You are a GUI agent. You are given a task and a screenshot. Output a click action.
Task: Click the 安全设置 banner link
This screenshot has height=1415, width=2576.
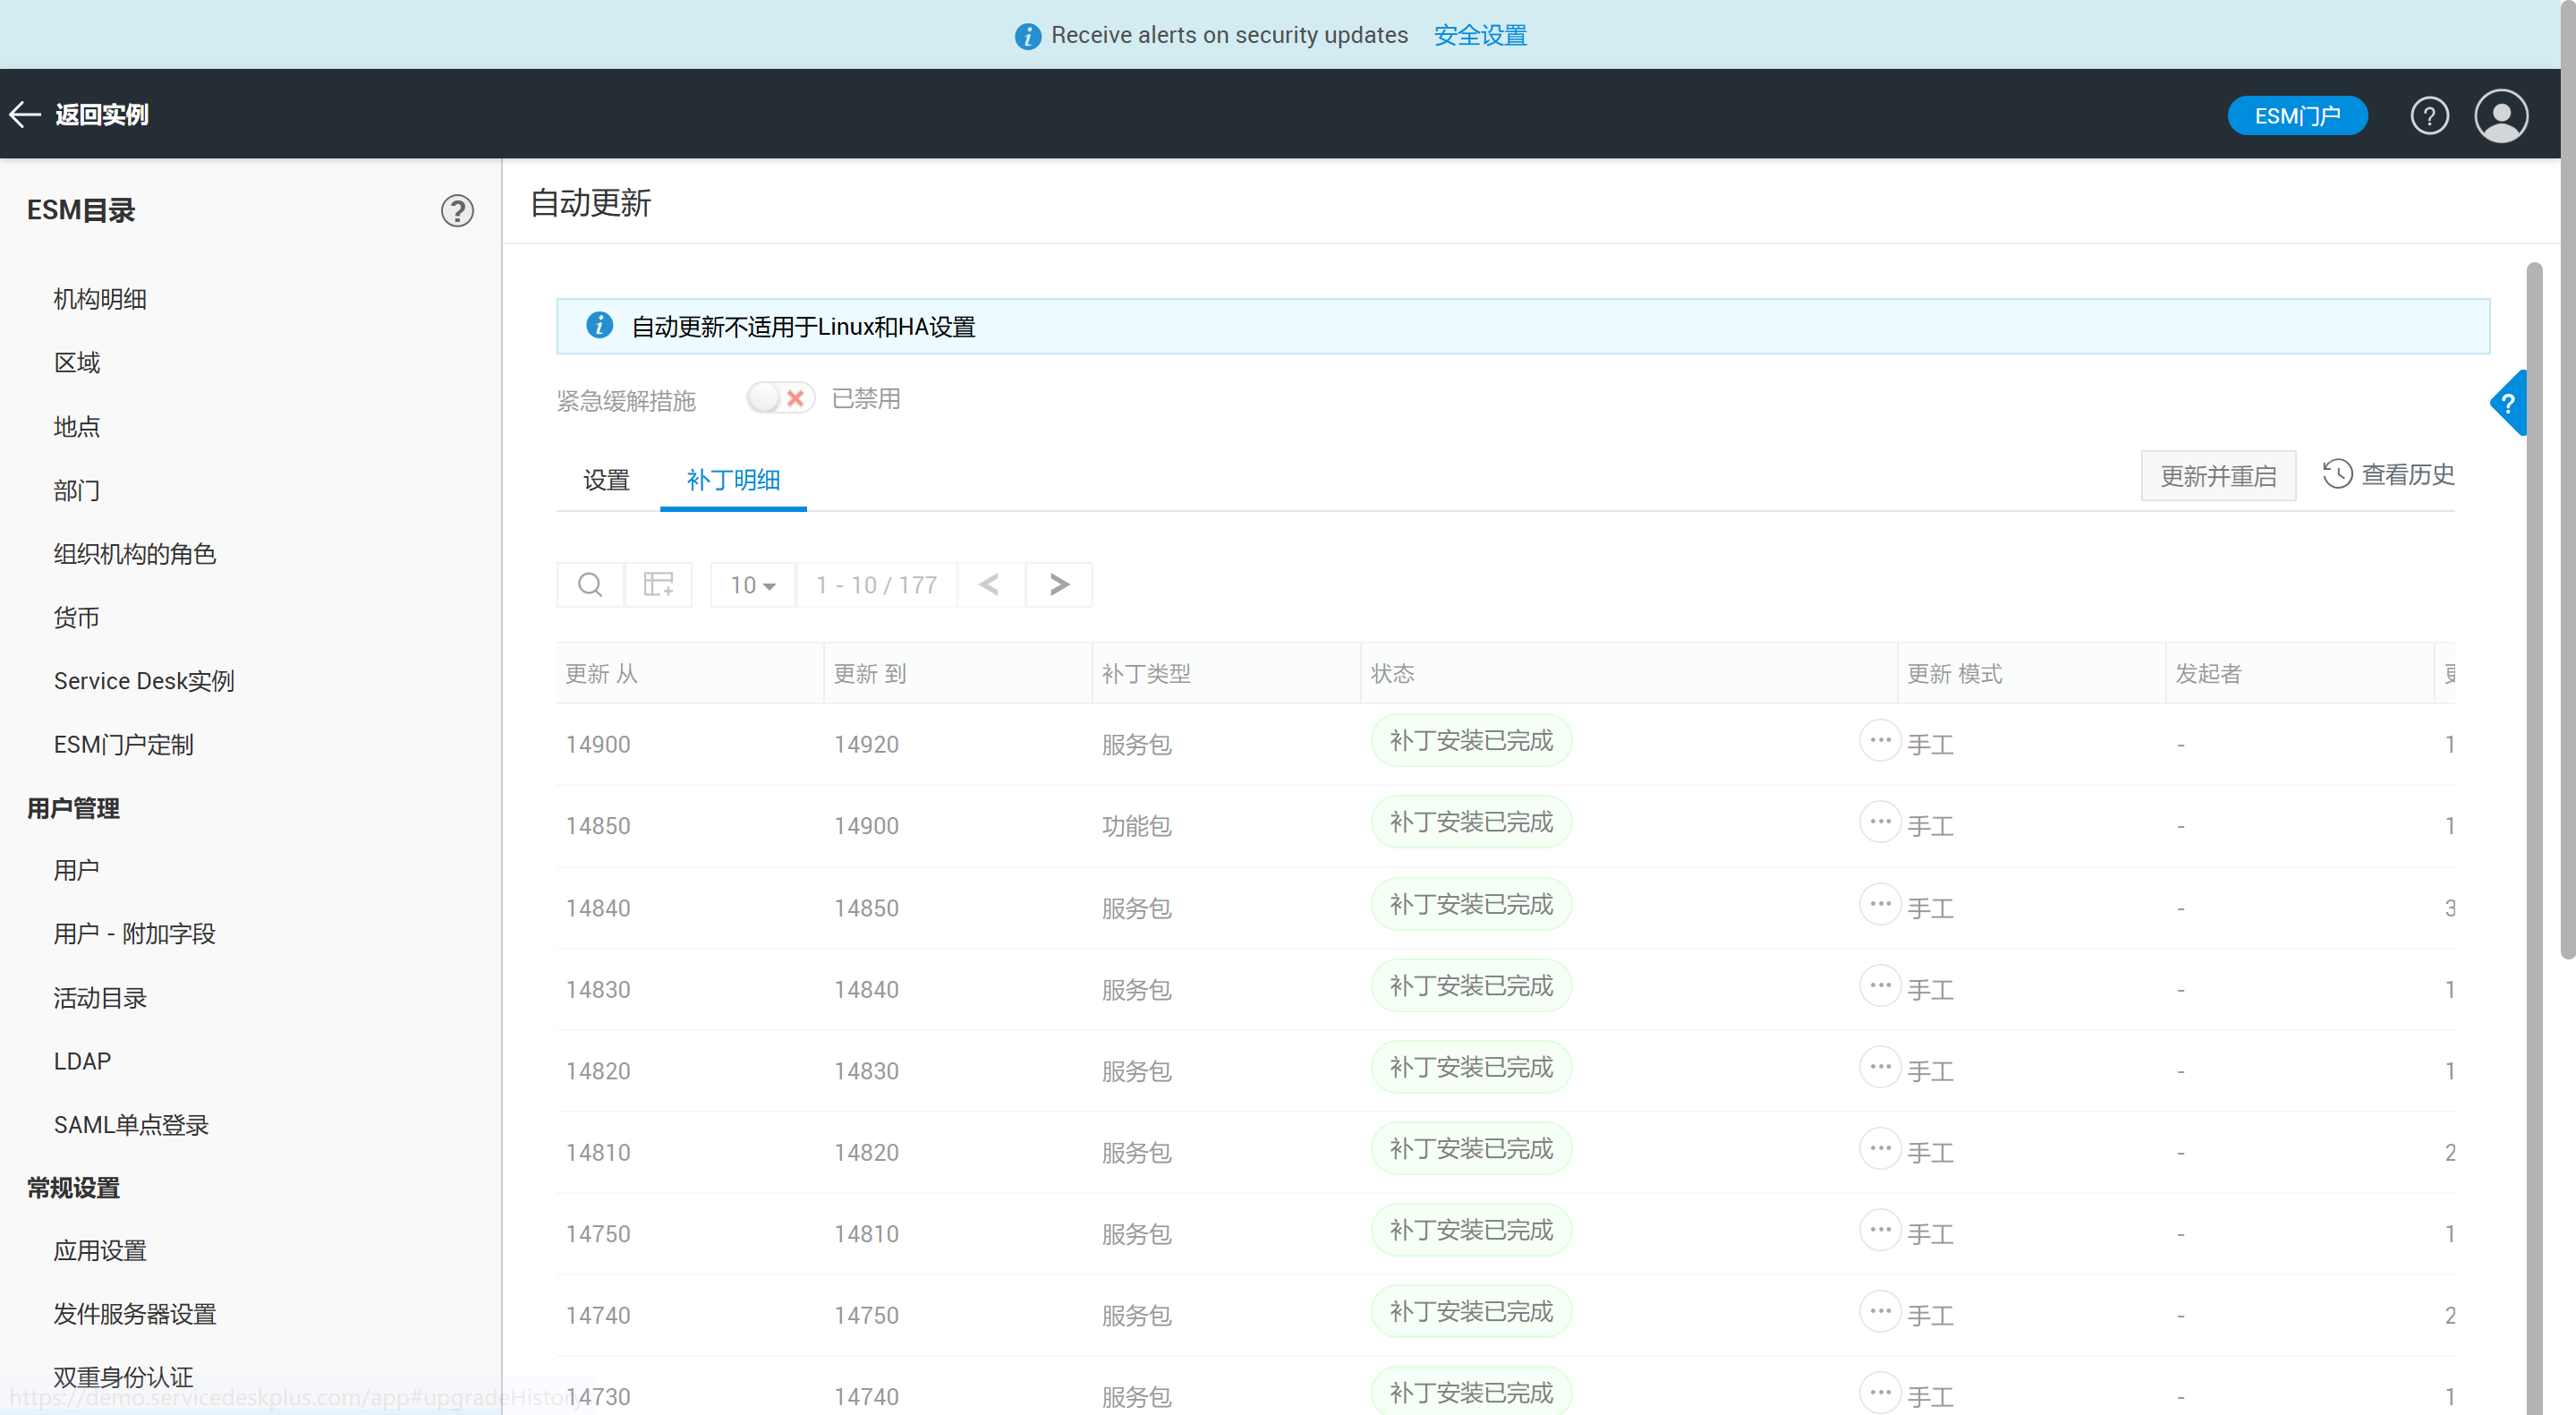pos(1479,35)
